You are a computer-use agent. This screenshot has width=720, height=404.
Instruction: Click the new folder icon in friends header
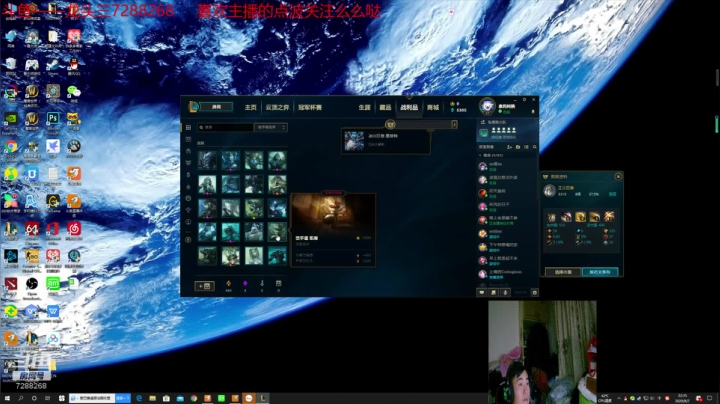tap(518, 147)
